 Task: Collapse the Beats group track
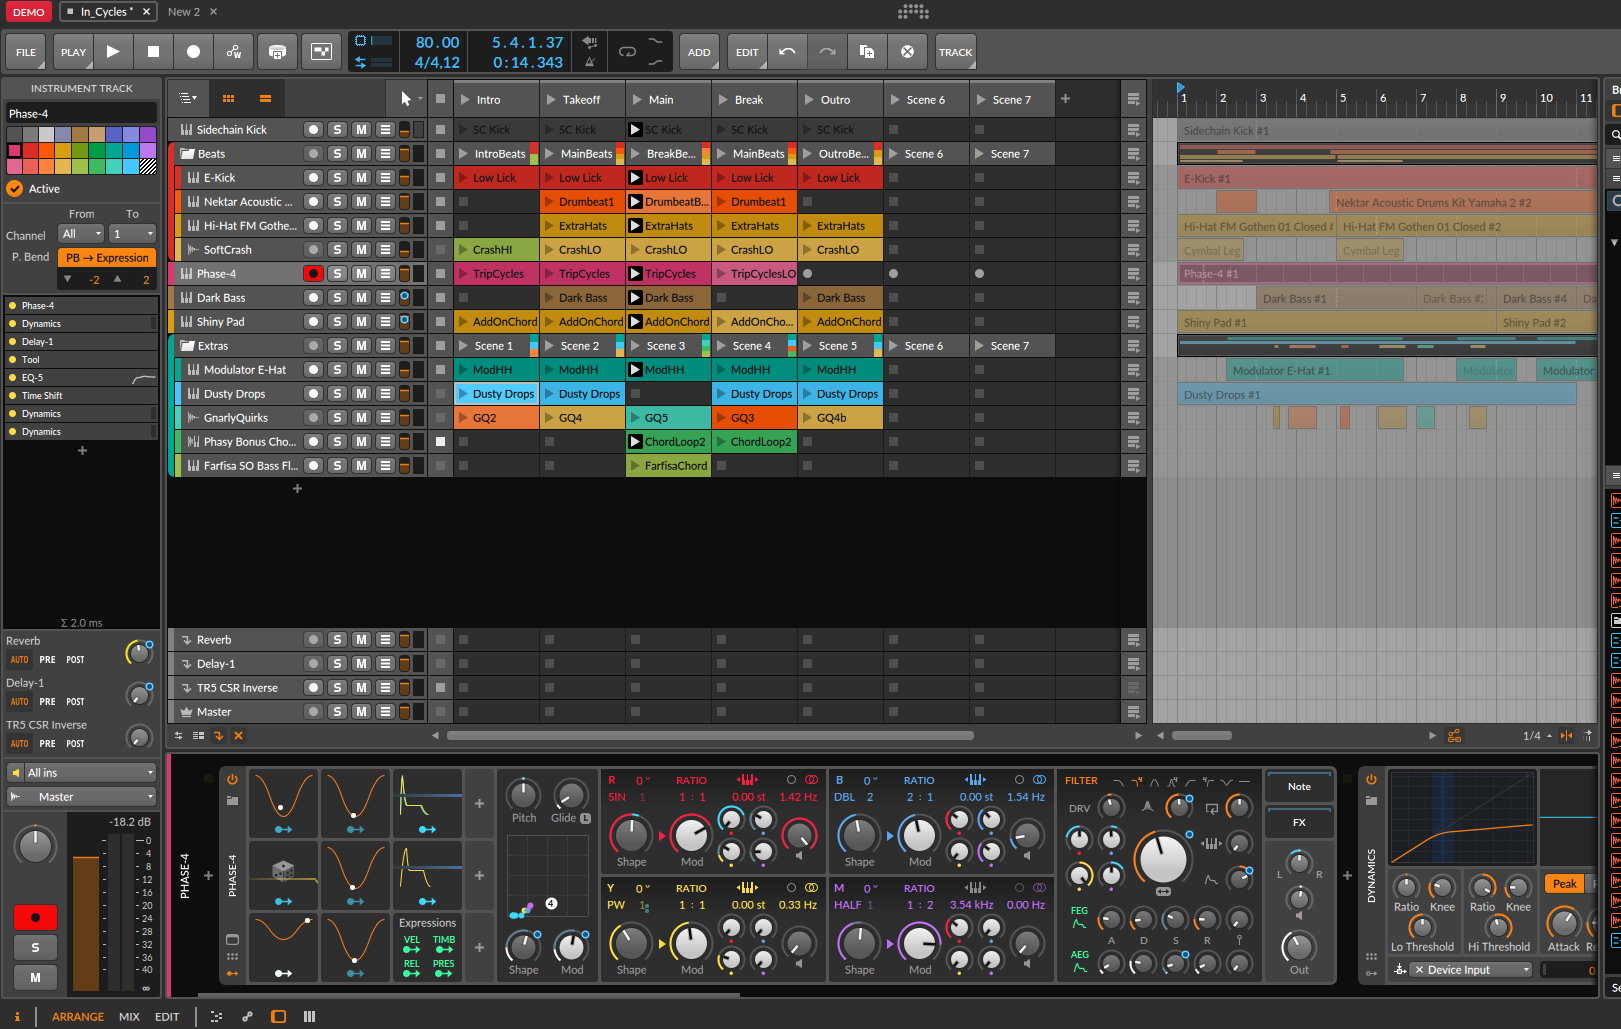click(x=187, y=154)
